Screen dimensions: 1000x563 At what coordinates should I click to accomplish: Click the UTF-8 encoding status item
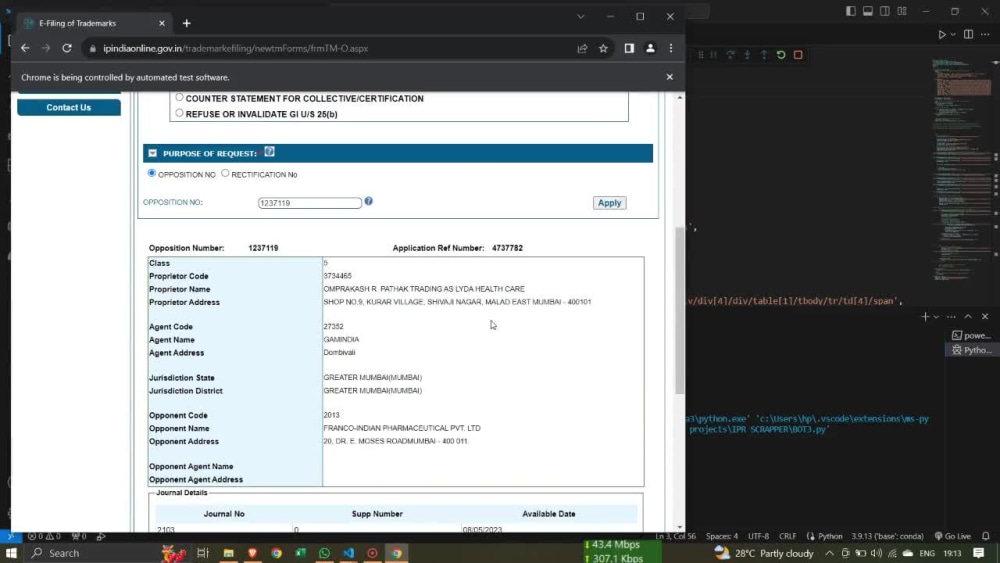758,536
